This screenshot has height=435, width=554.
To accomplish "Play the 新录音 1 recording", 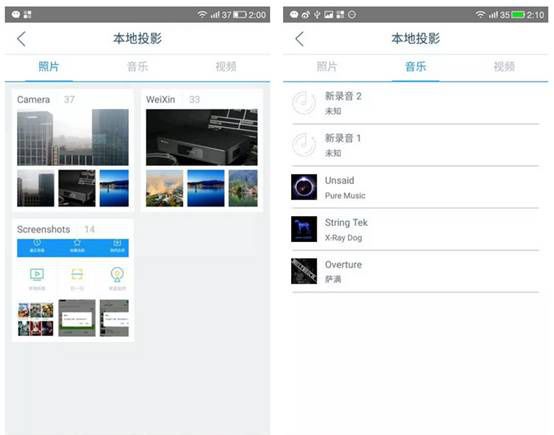I will tap(415, 145).
